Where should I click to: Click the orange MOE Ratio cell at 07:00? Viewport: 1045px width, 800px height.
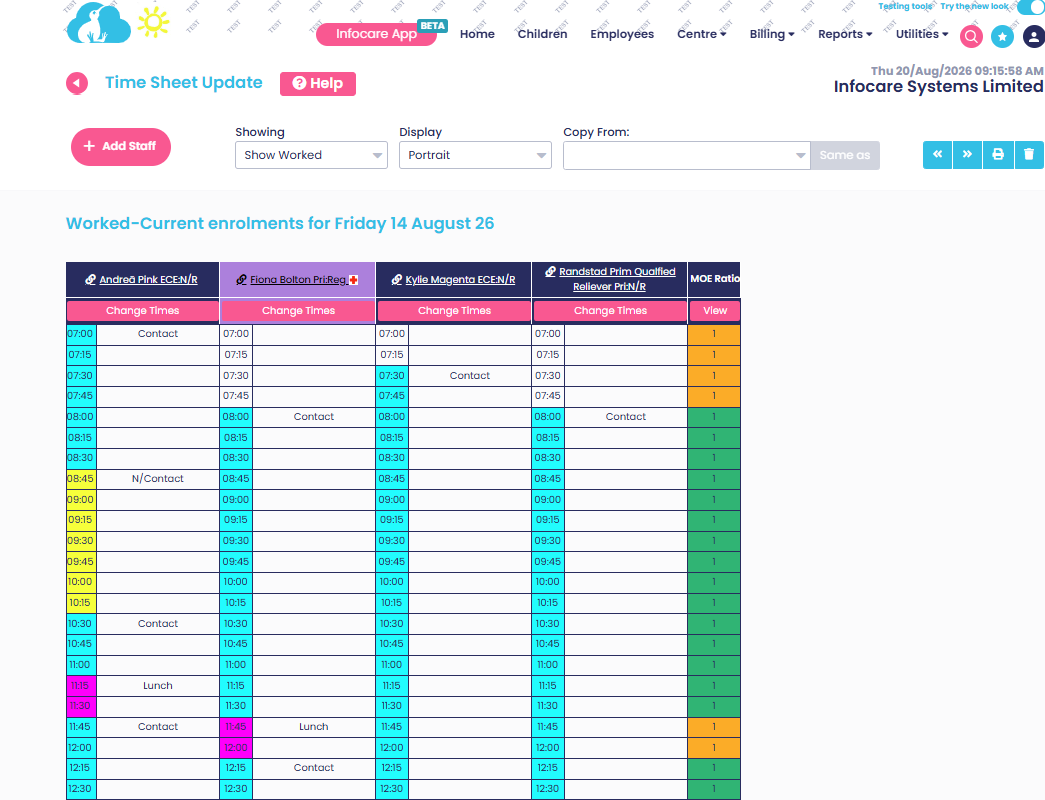click(x=714, y=334)
